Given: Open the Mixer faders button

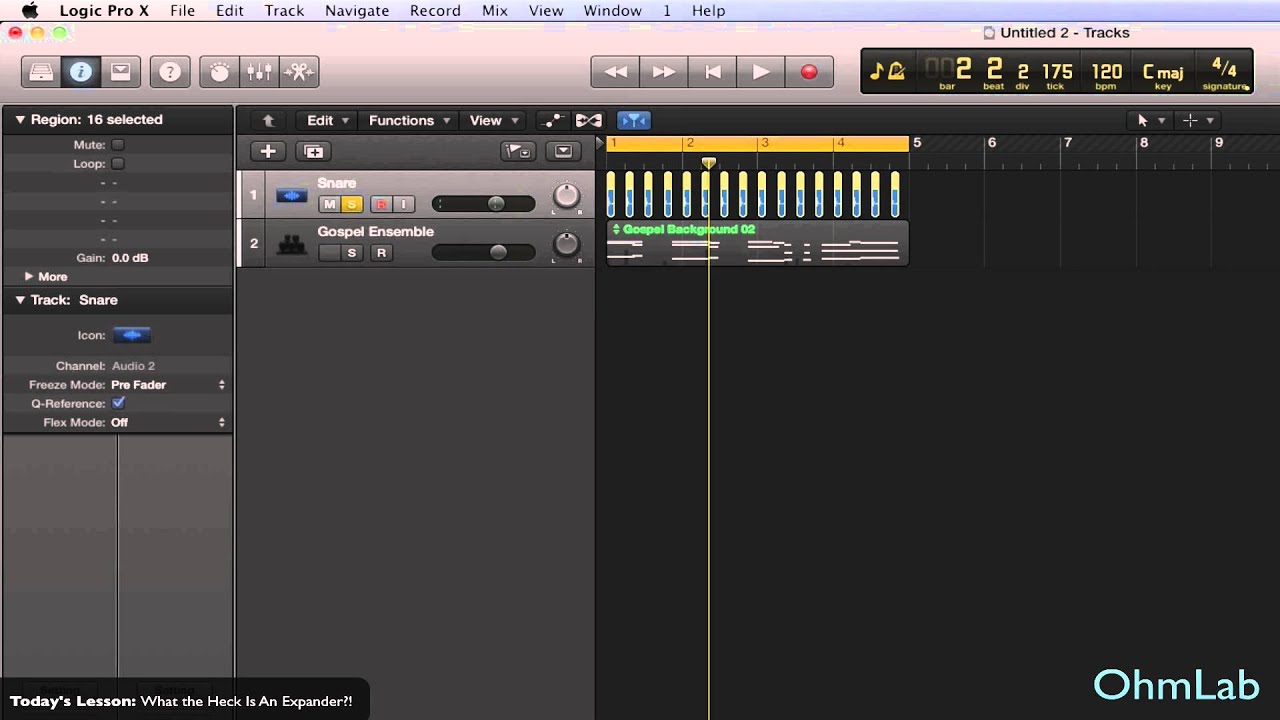Looking at the screenshot, I should point(259,72).
